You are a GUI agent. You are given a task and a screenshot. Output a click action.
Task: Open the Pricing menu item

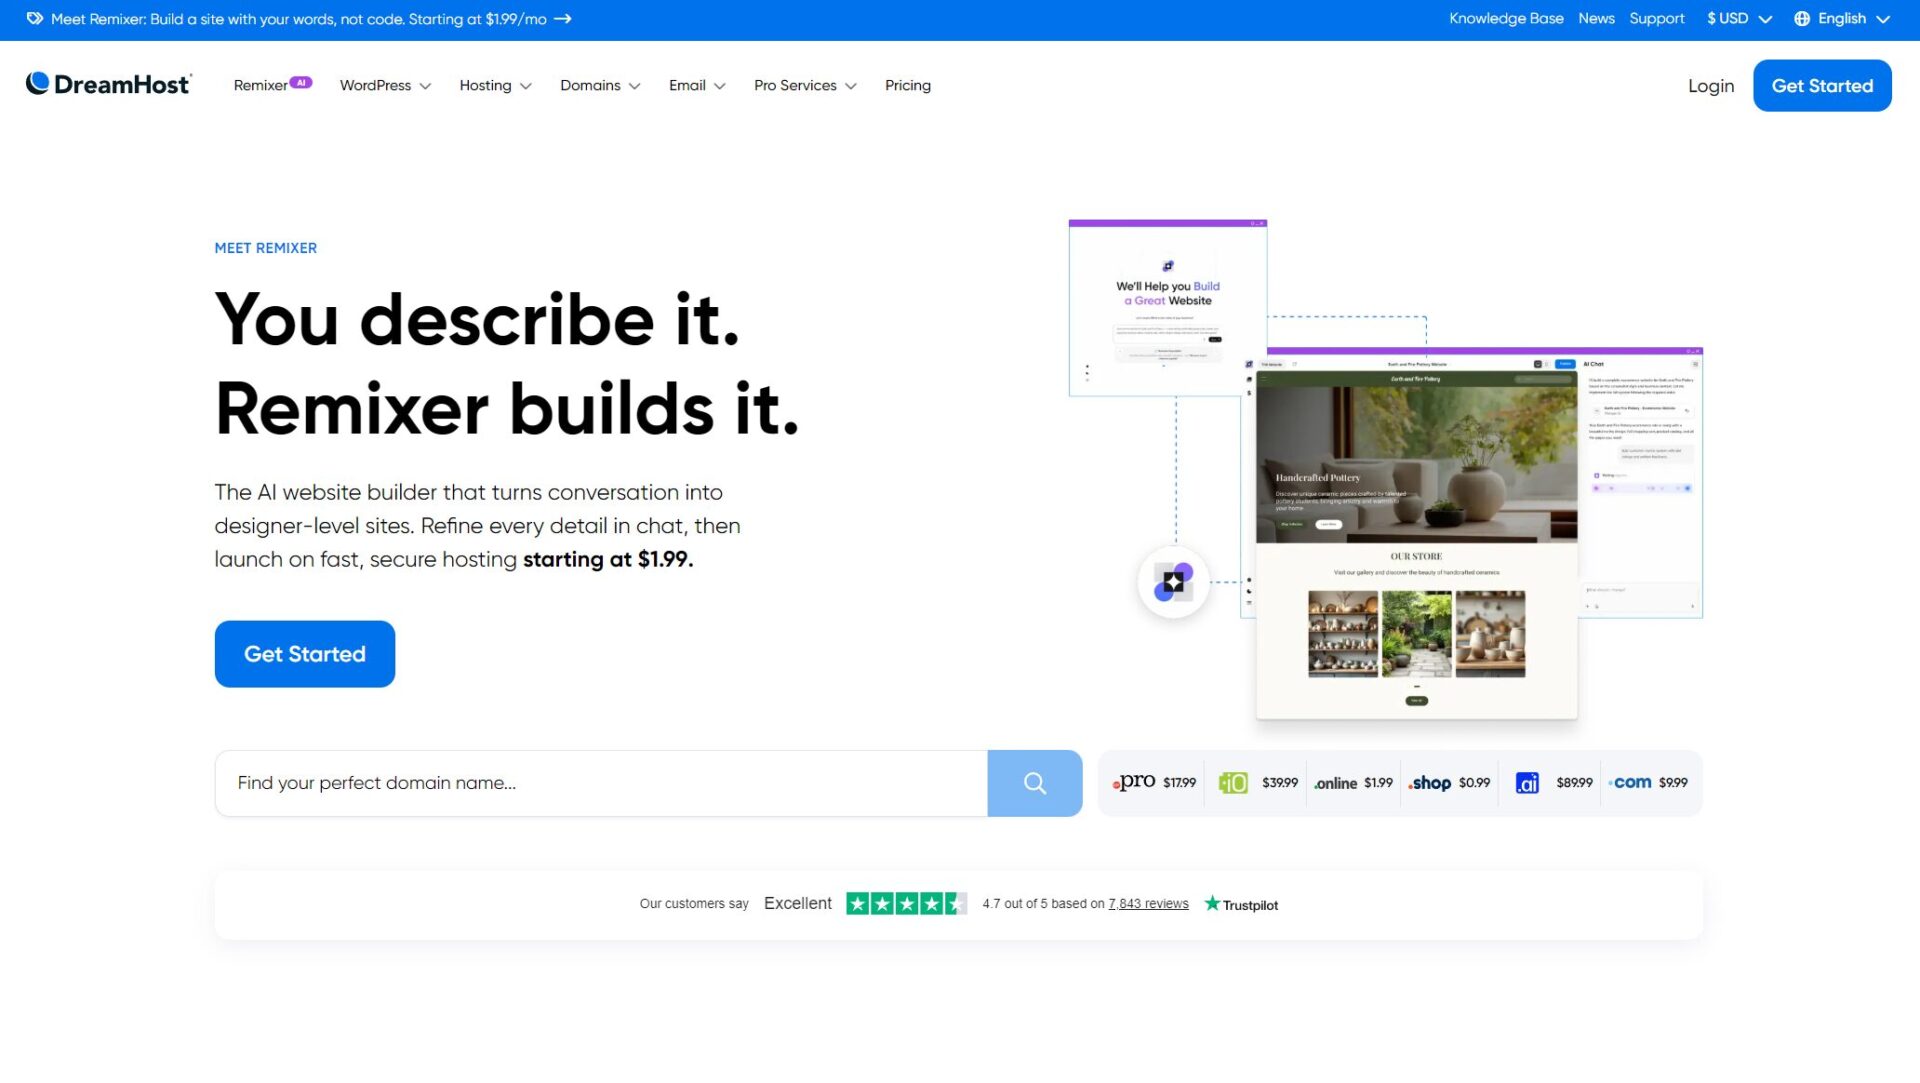(x=907, y=86)
